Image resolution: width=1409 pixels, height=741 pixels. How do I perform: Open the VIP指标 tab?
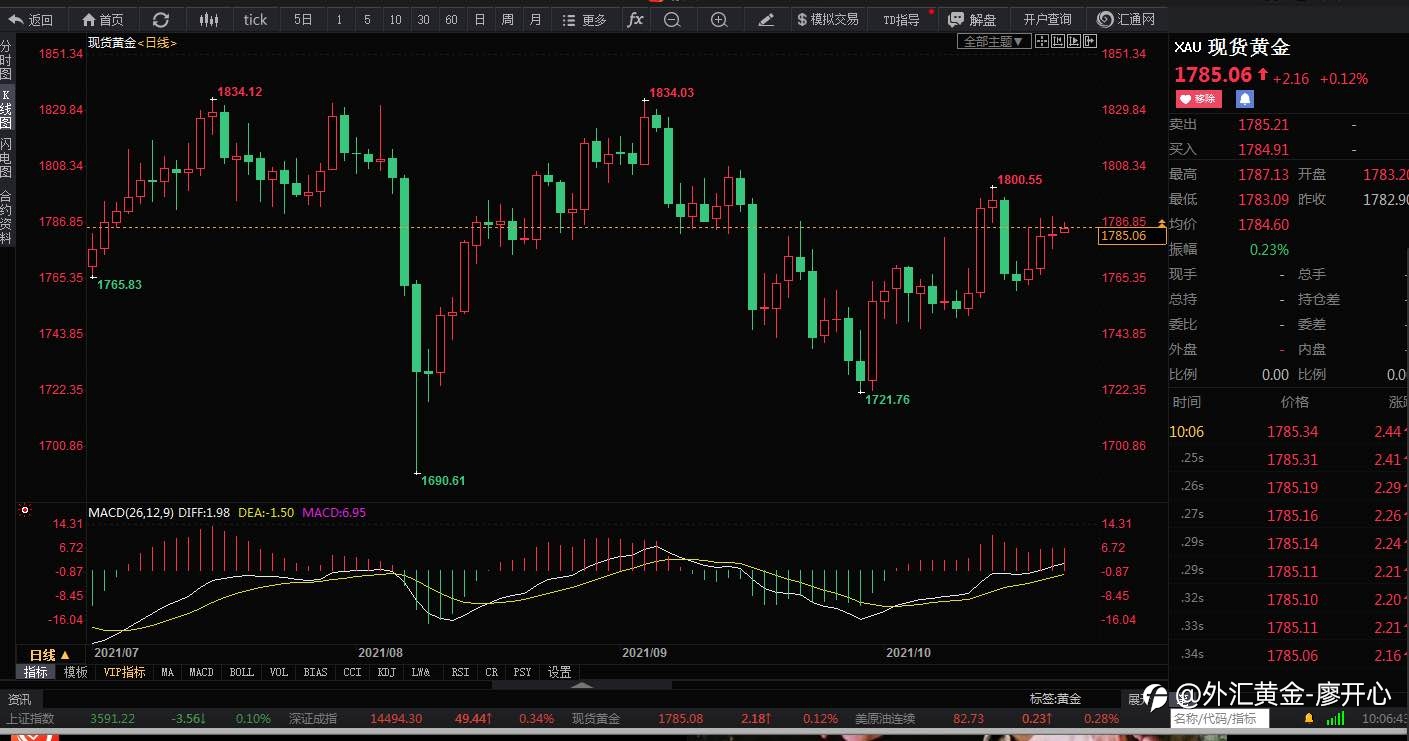(125, 672)
